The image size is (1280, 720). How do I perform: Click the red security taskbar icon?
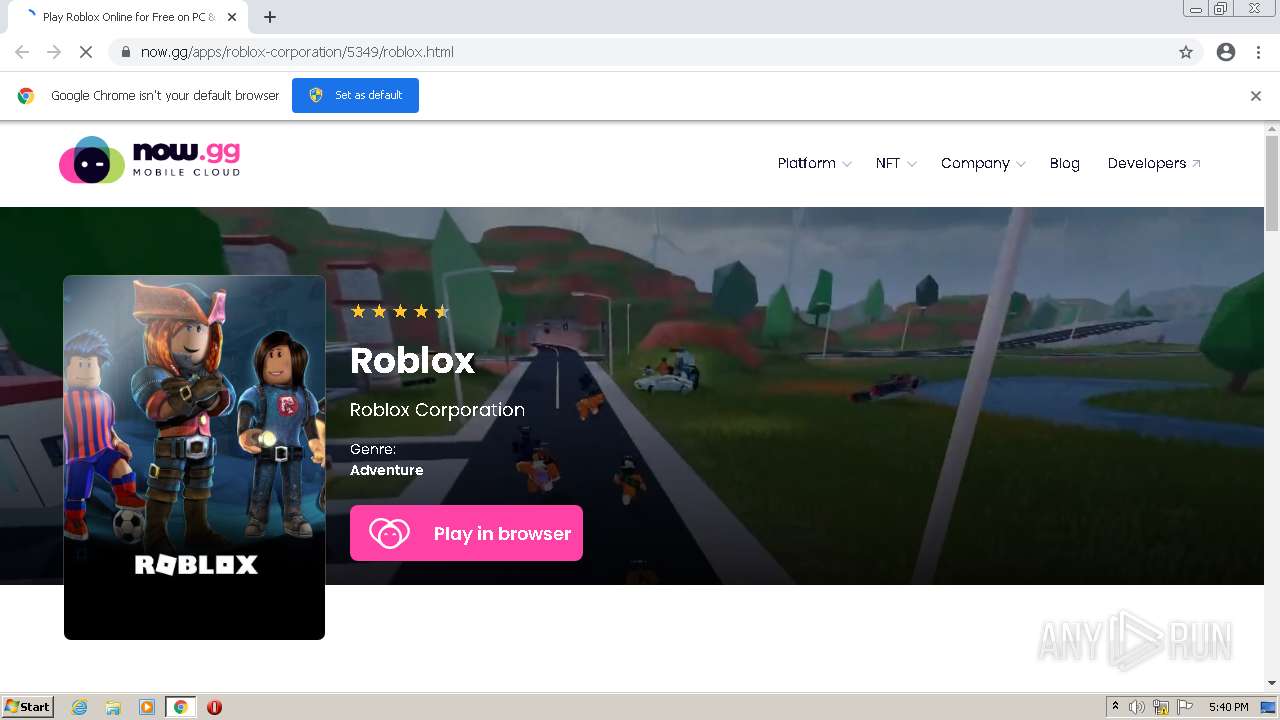click(x=214, y=707)
